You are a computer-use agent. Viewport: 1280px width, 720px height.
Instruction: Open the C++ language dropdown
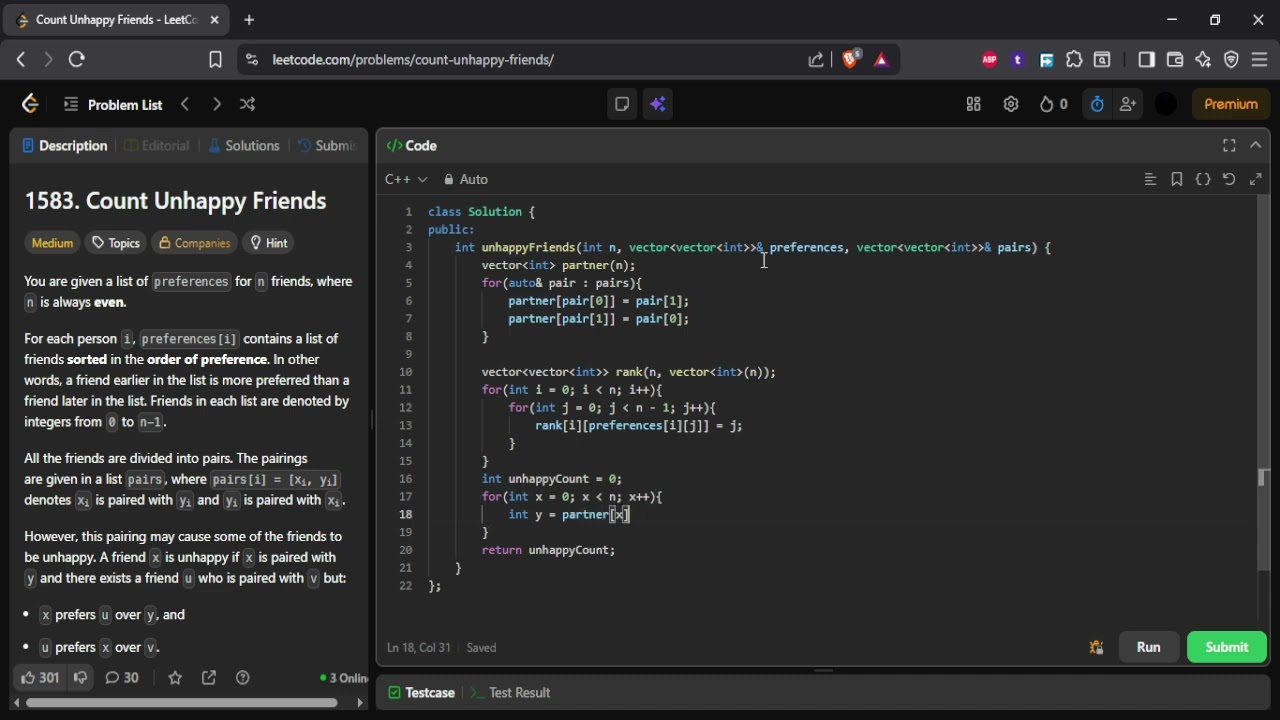(x=406, y=179)
